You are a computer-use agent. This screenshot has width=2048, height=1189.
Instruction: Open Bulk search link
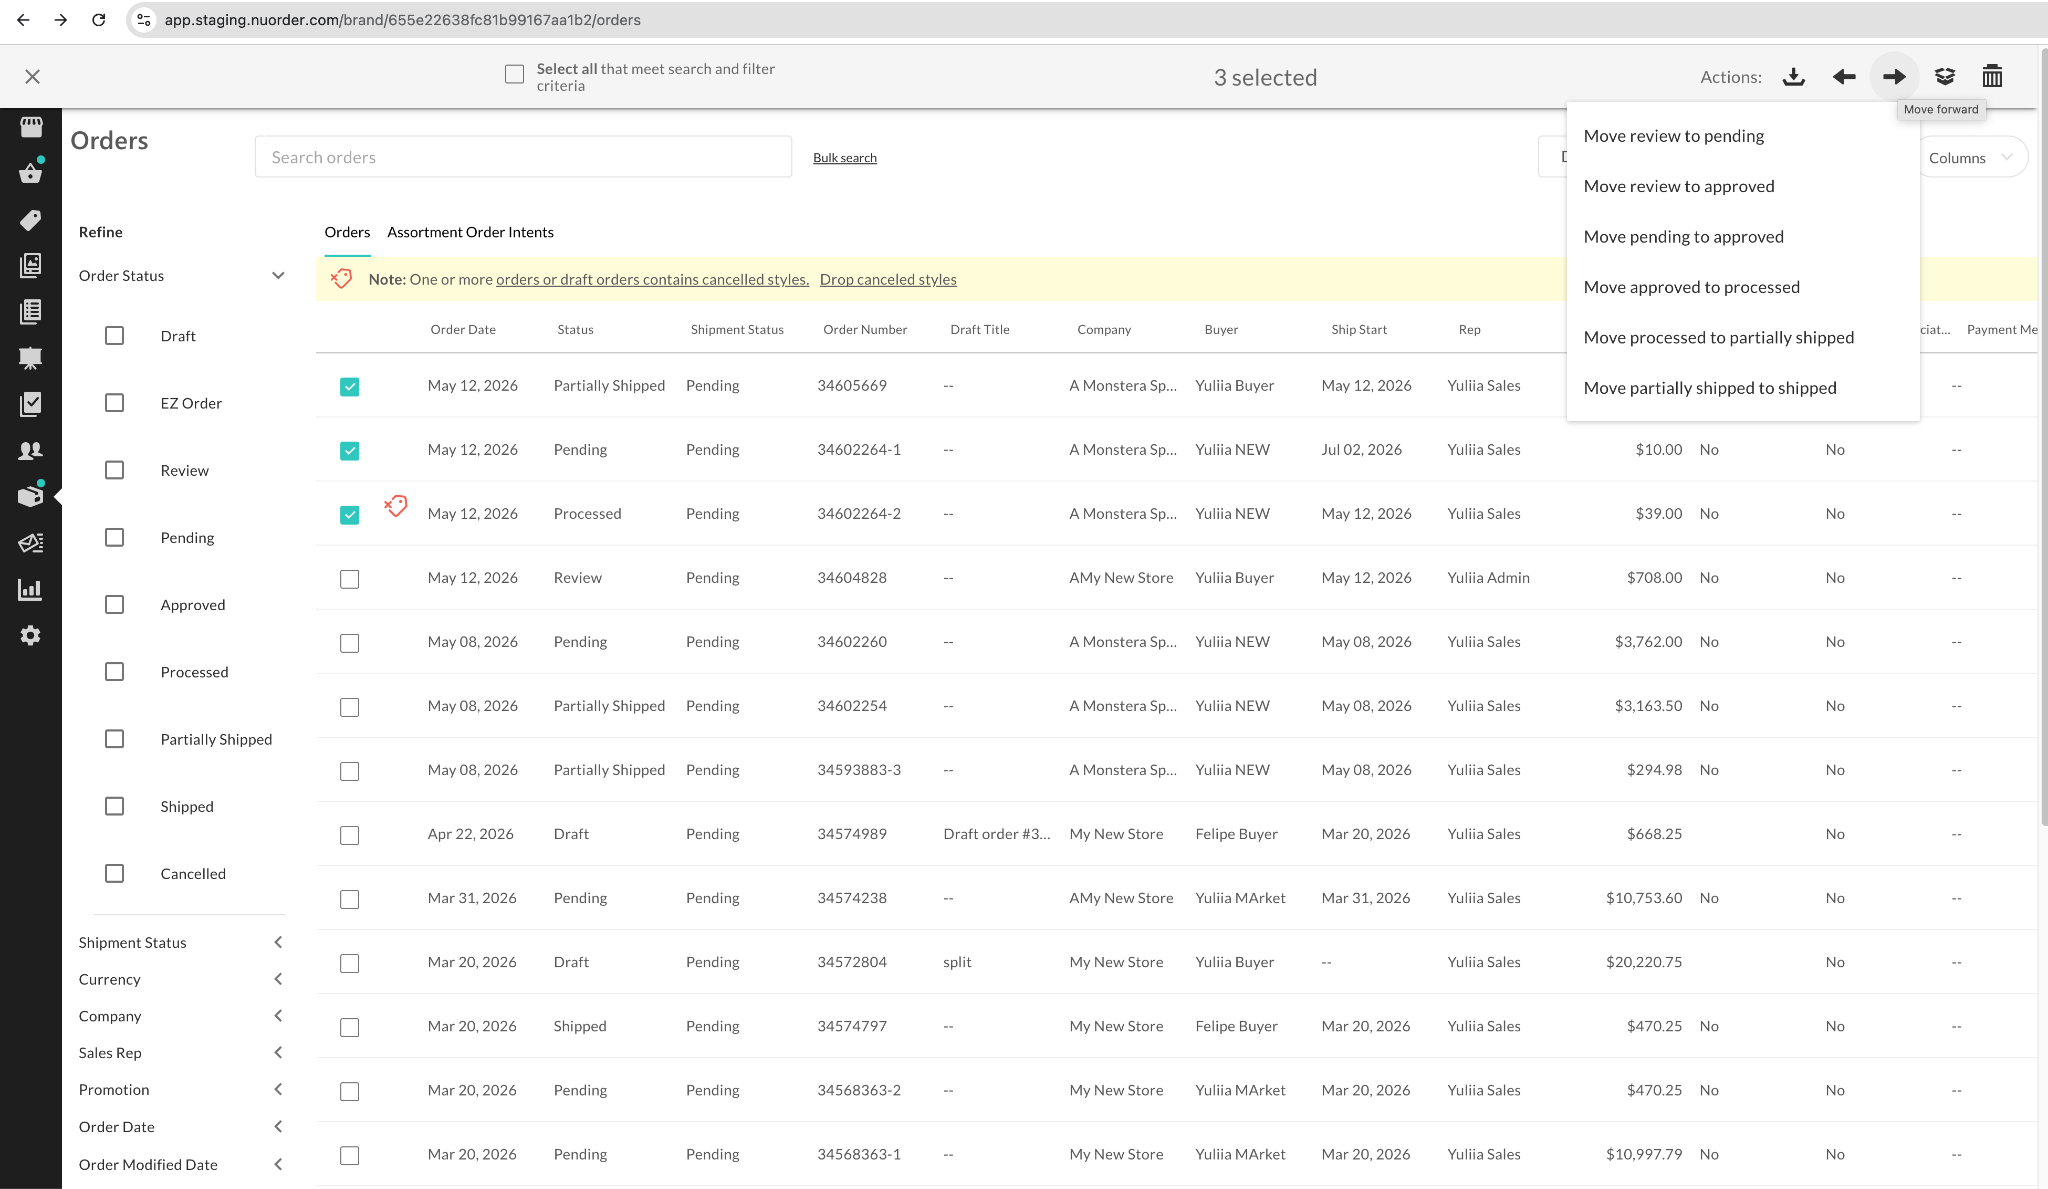[845, 158]
